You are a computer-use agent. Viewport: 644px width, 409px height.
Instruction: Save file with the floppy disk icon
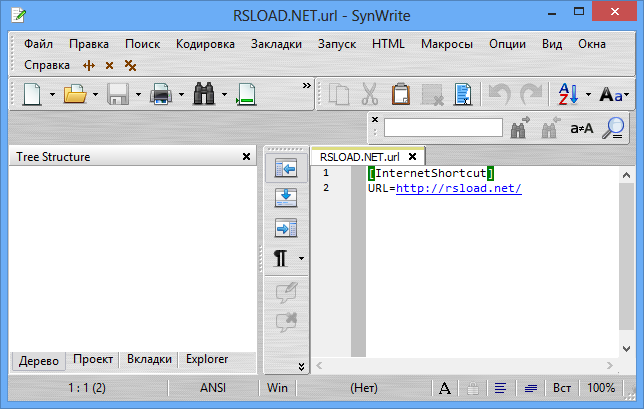pos(118,94)
